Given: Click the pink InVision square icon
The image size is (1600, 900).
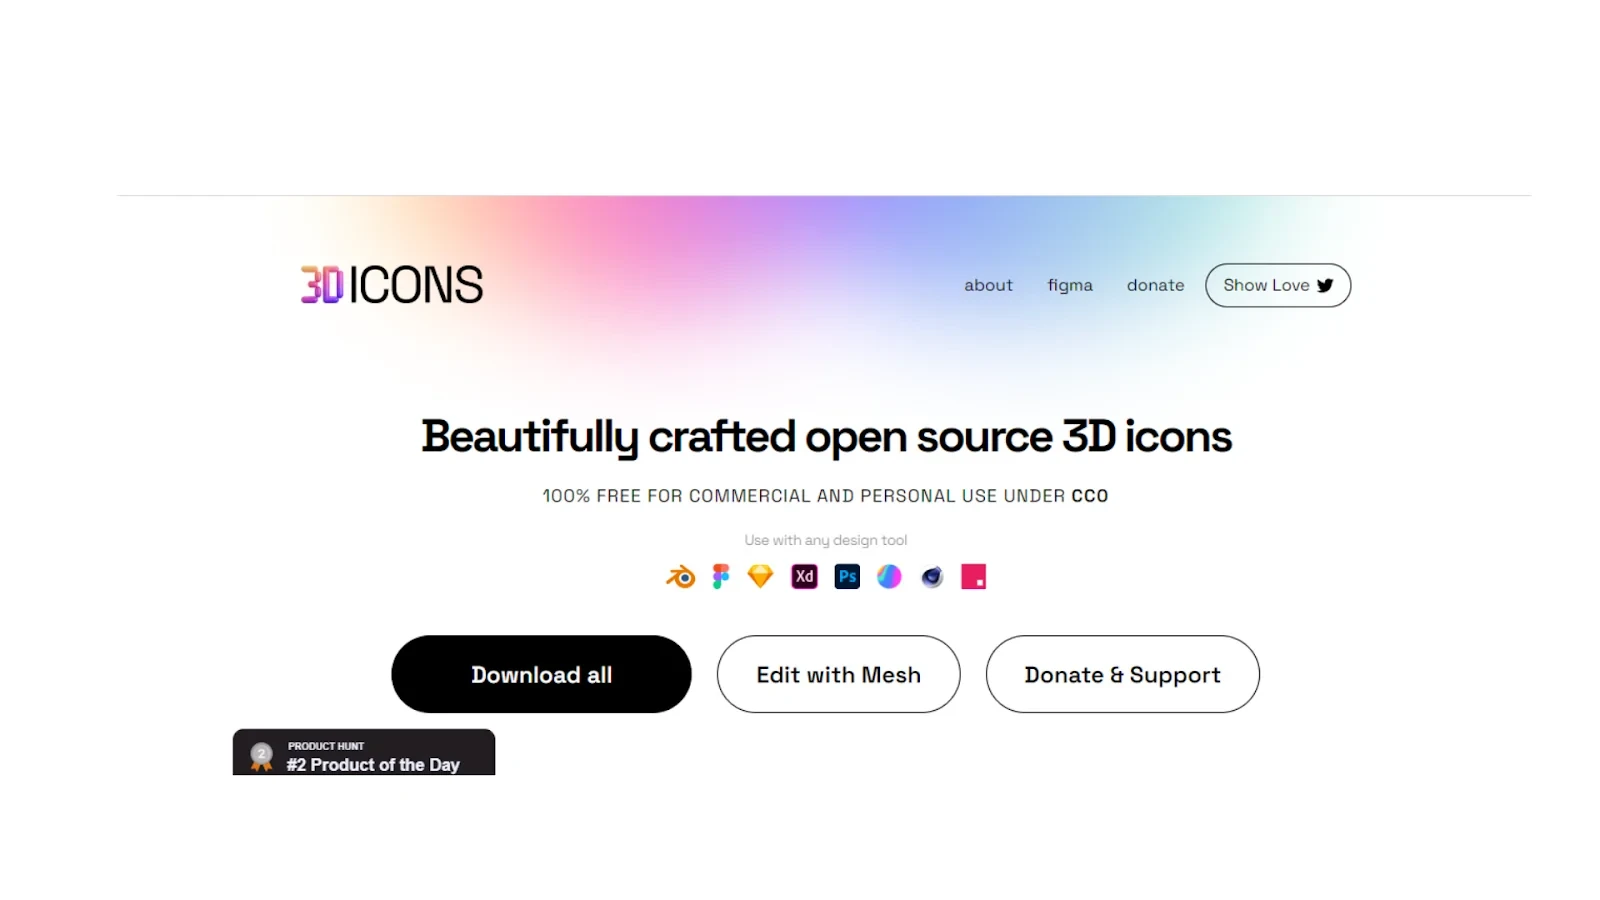Looking at the screenshot, I should 974,577.
